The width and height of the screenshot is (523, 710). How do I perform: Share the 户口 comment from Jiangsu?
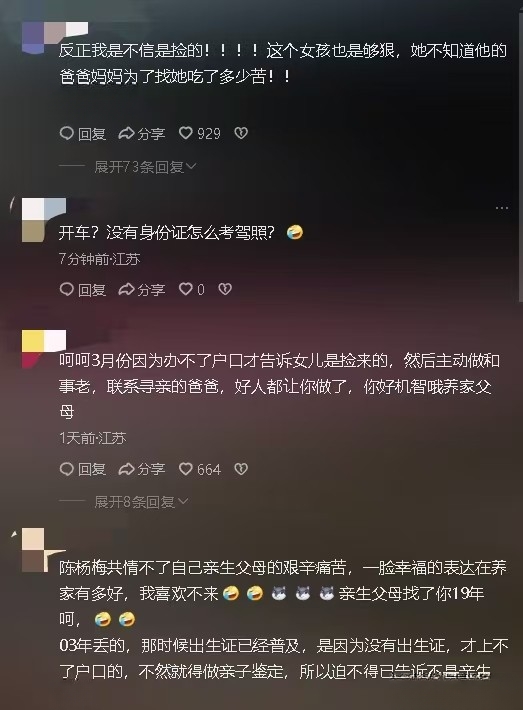(142, 469)
